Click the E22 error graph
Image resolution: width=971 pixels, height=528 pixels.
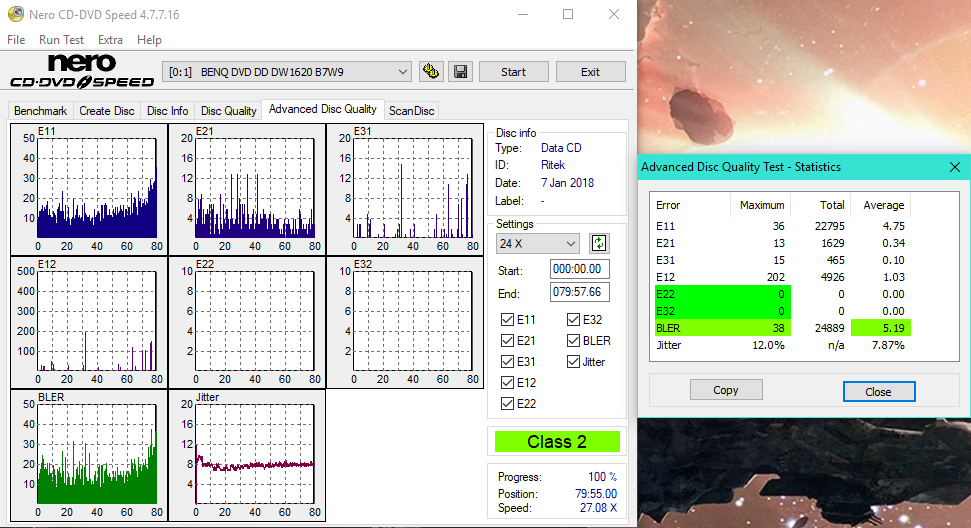pos(247,322)
